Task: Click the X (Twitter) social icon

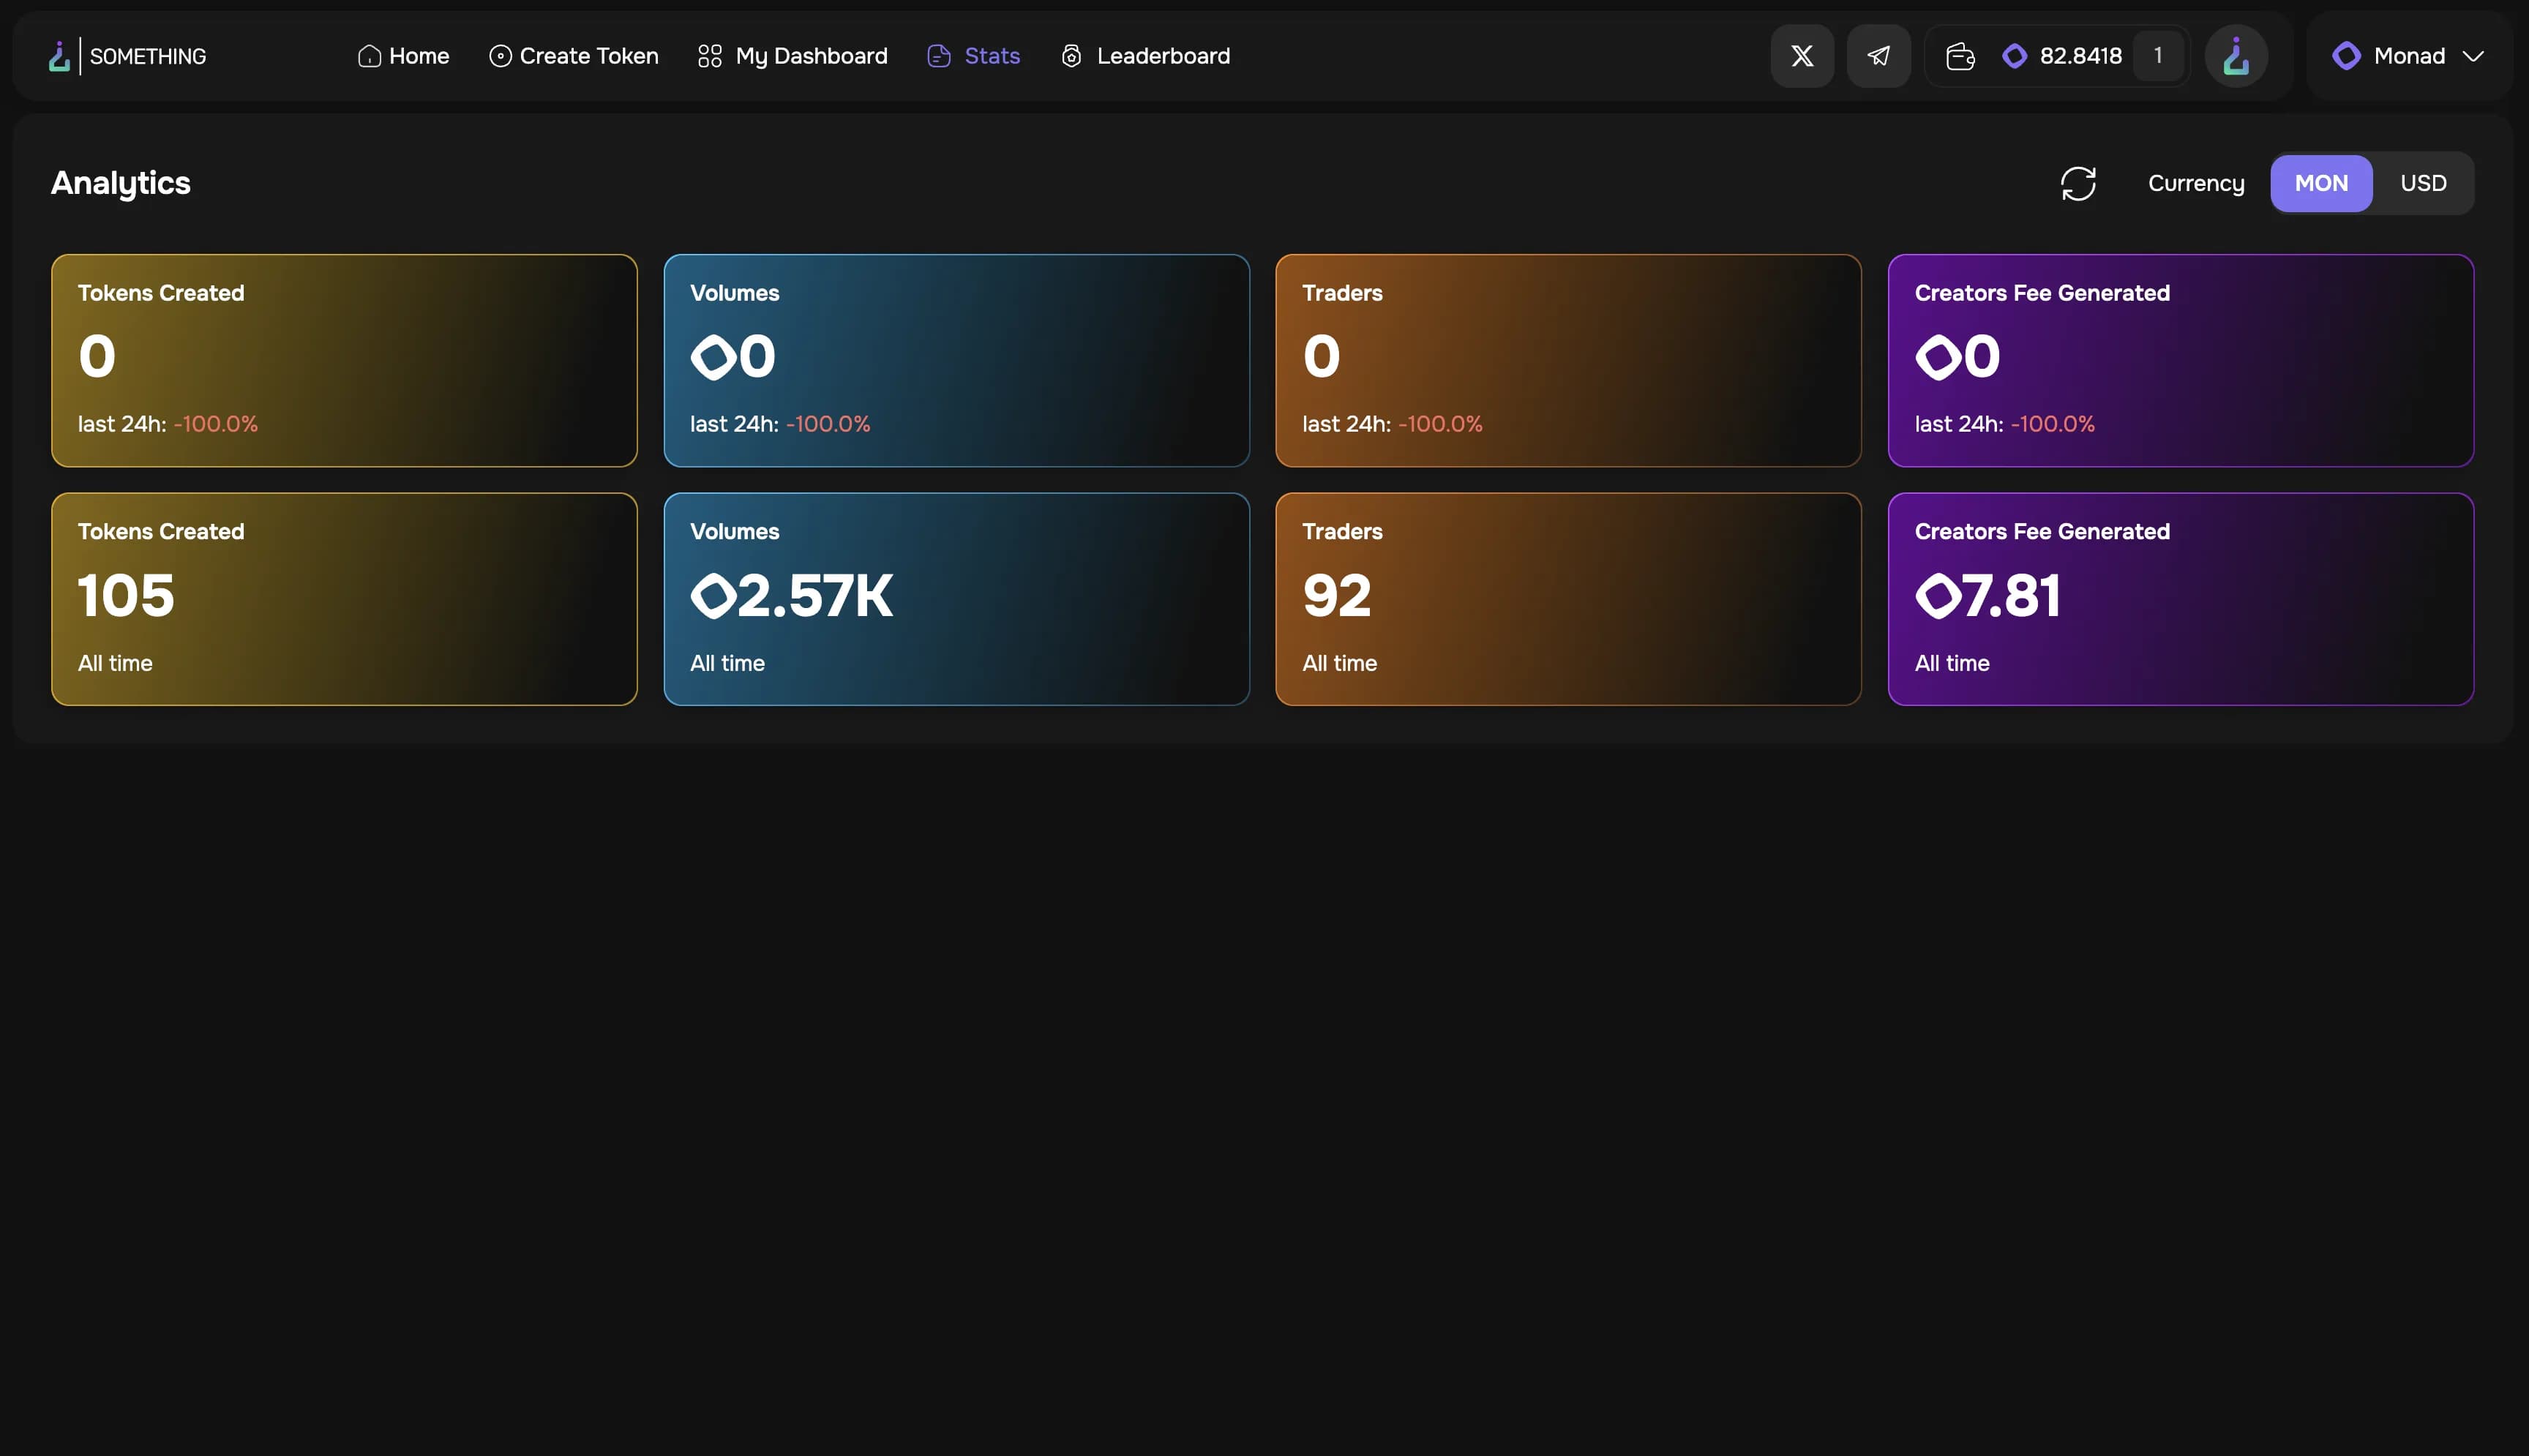Action: [x=1802, y=56]
